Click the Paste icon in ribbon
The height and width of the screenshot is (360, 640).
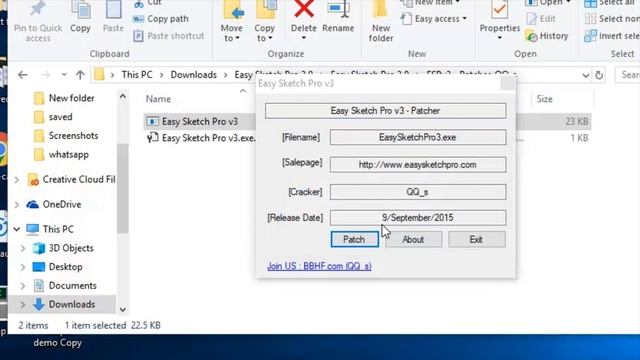(x=113, y=9)
